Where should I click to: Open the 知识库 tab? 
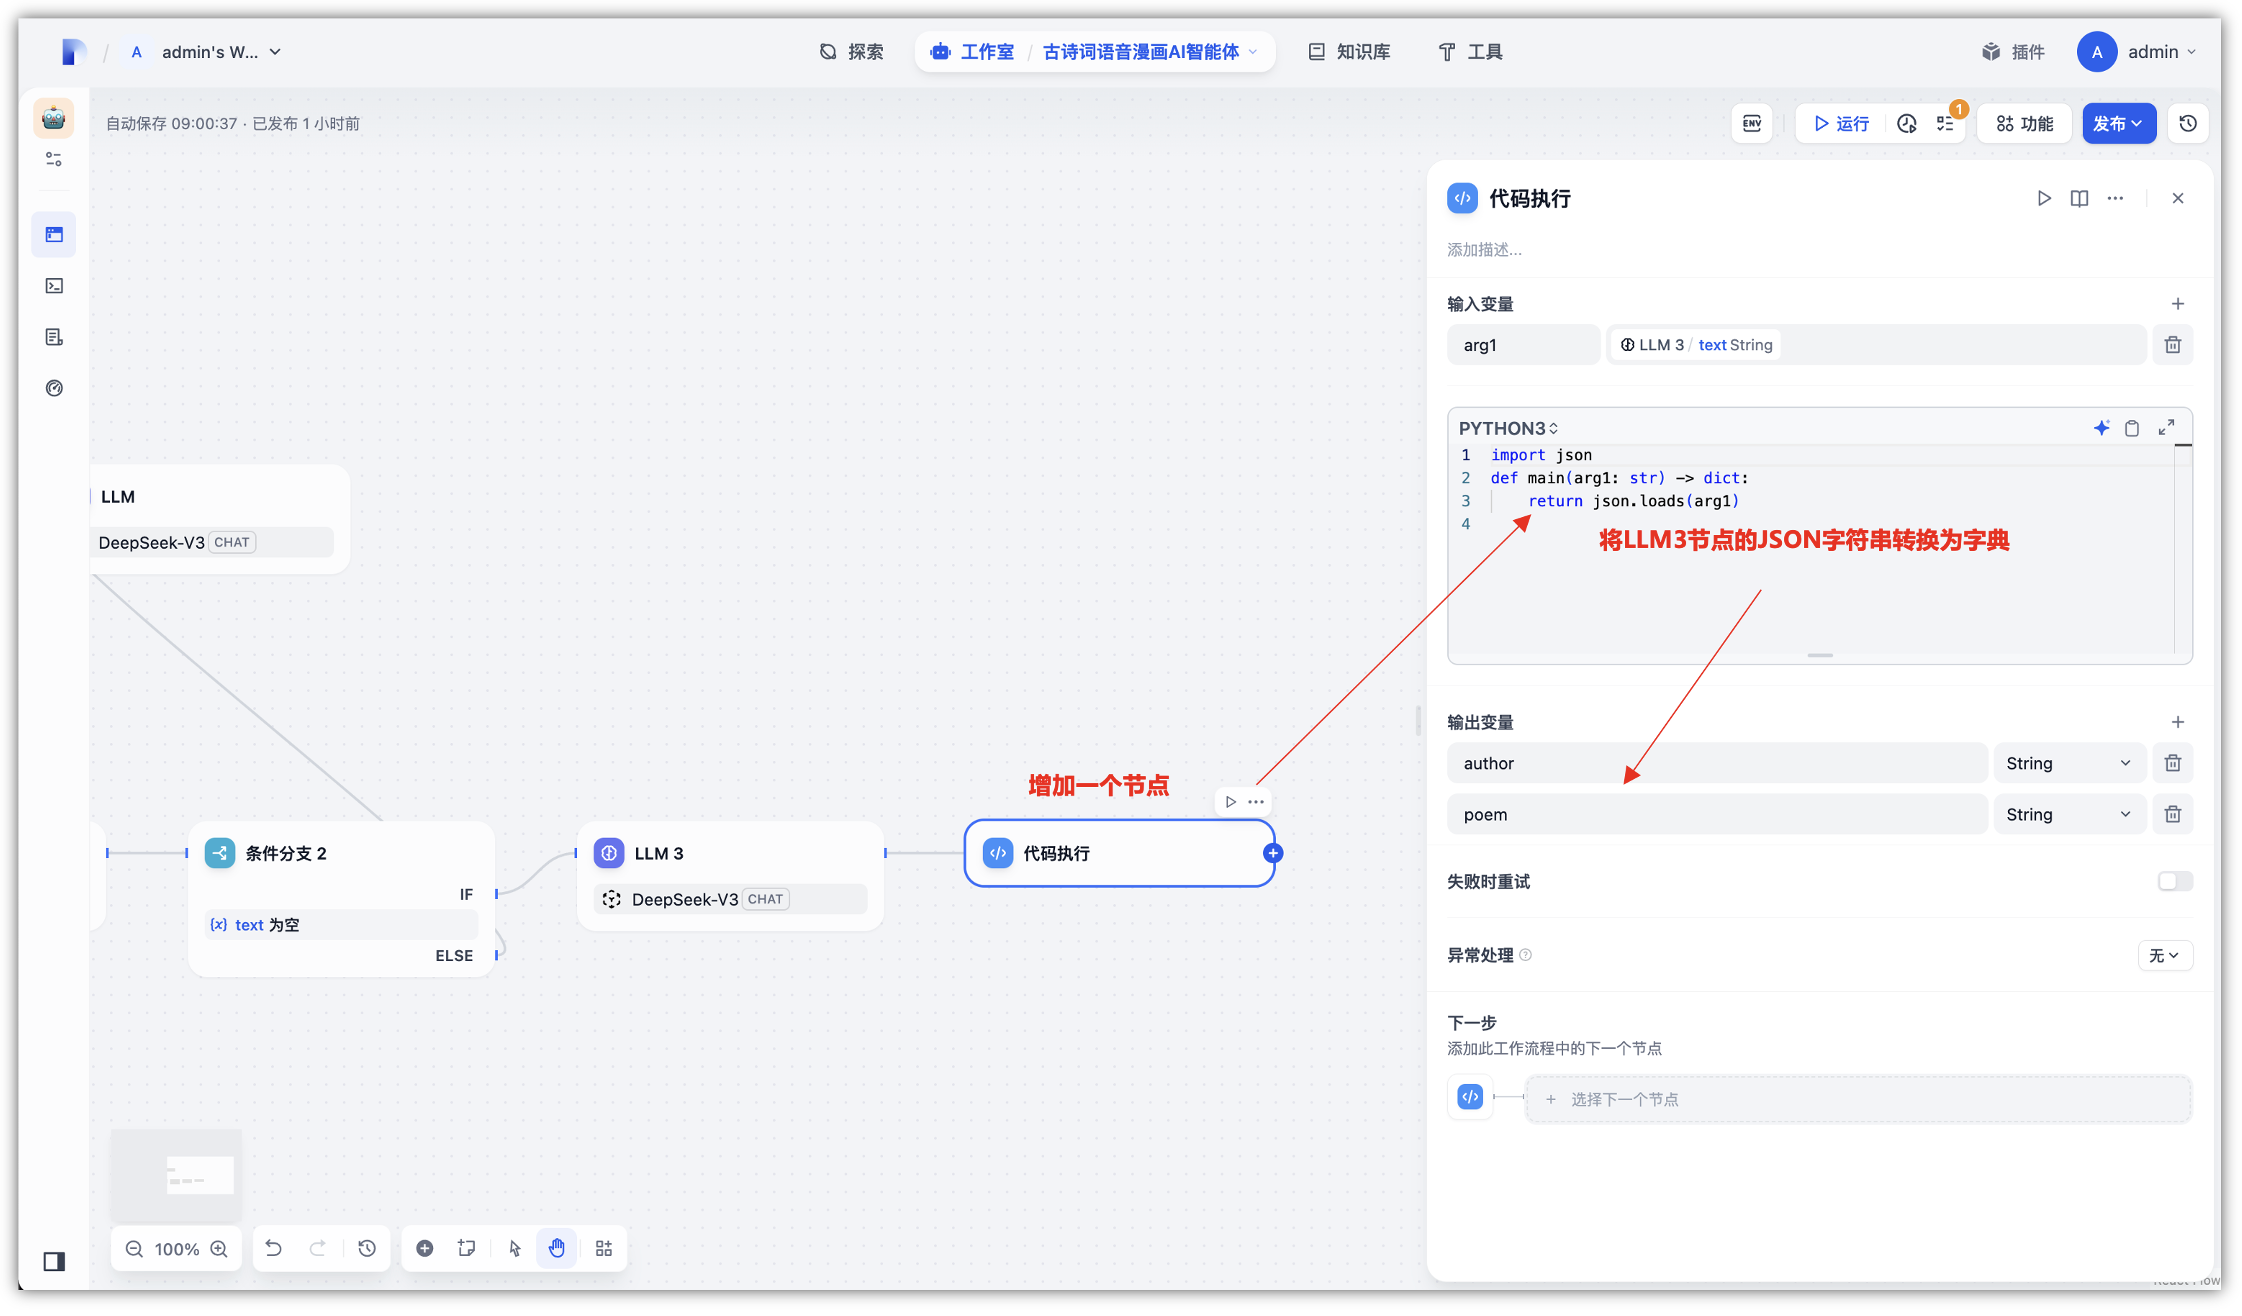point(1349,52)
